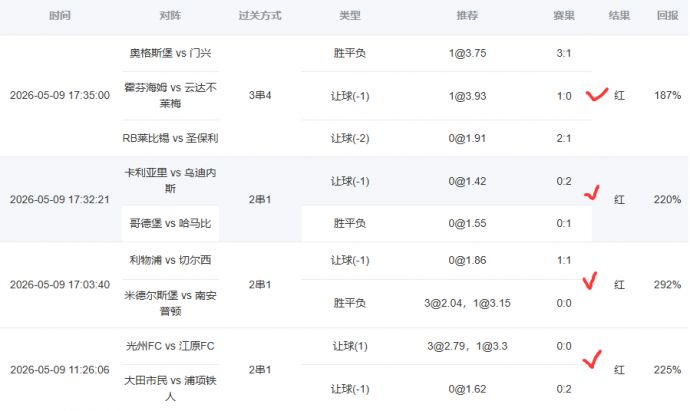Select the 对阵 column header
Viewport: 690px width, 411px height.
tap(170, 16)
